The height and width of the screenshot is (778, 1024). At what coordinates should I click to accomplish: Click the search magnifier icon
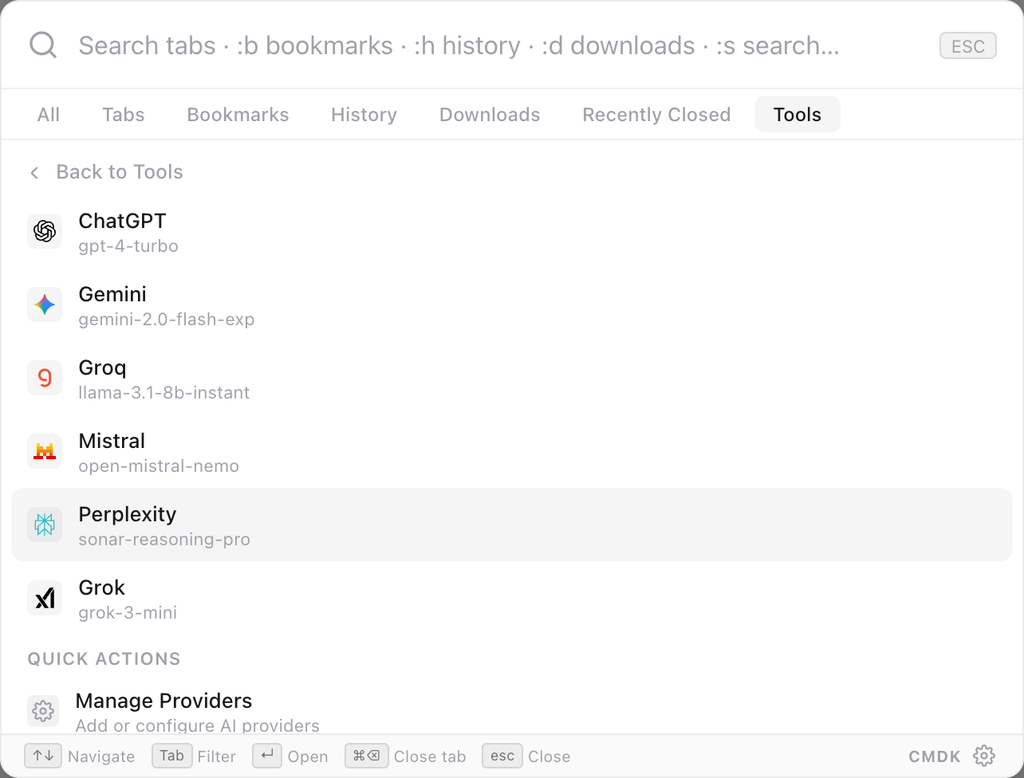click(x=43, y=45)
